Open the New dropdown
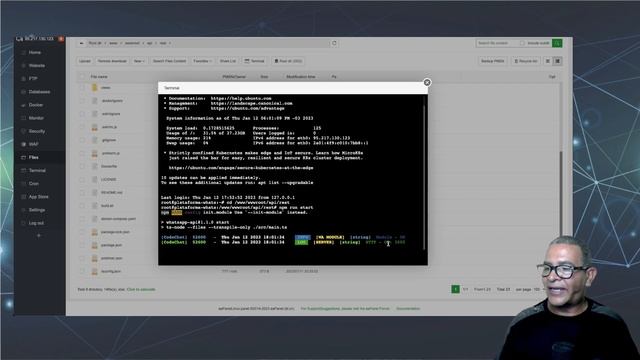Viewport: 640px width, 360px height. [139, 61]
